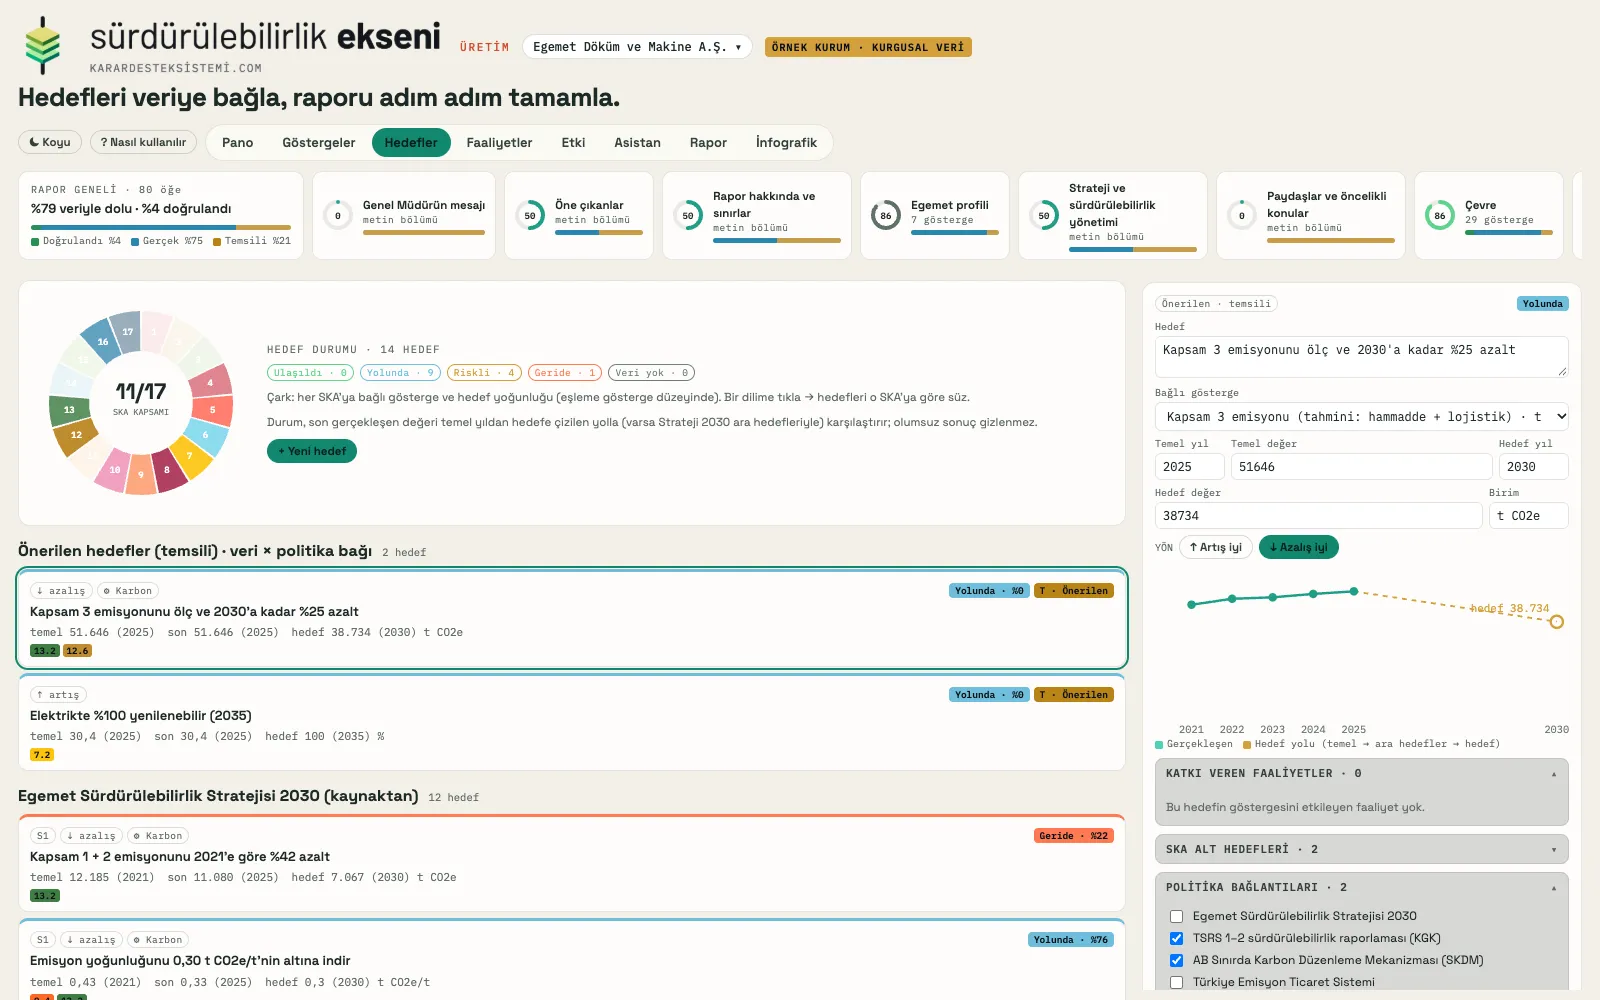This screenshot has width=1600, height=1000.
Task: Choose the Artış iyi direction button
Action: pos(1215,547)
